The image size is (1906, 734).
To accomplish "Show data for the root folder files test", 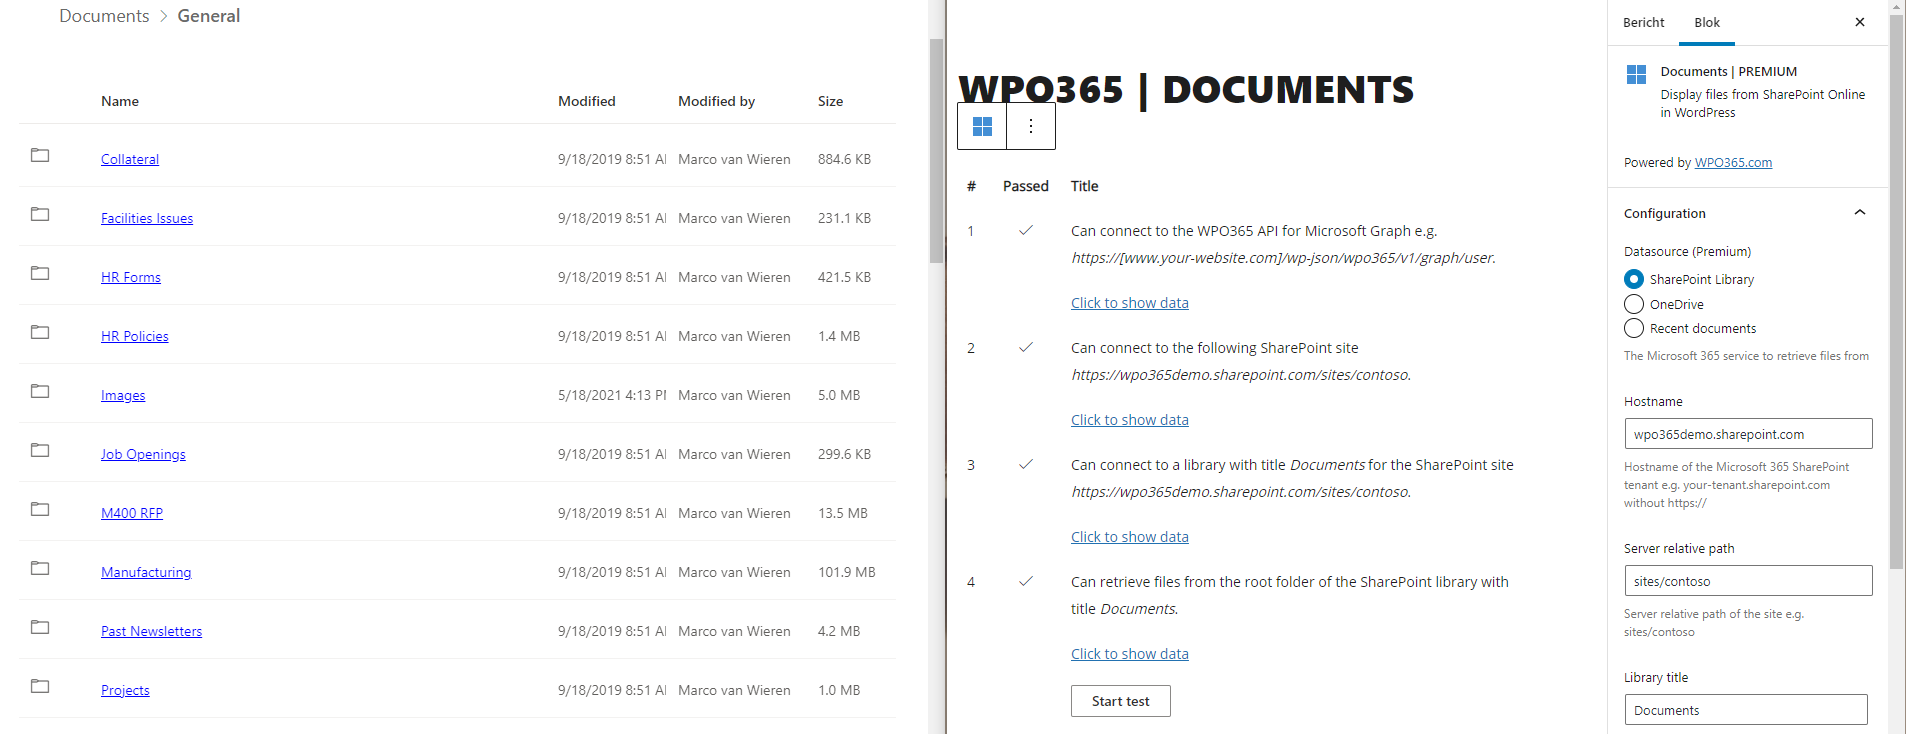I will click(x=1130, y=654).
